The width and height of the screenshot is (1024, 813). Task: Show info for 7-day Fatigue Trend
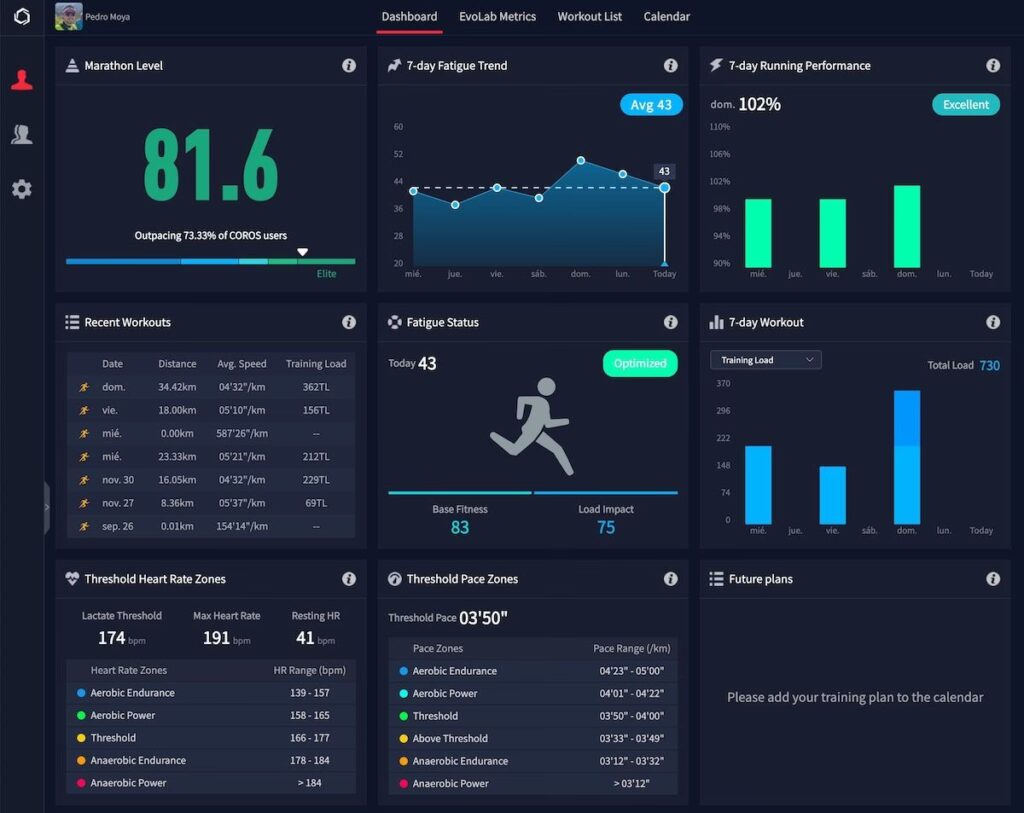click(671, 66)
